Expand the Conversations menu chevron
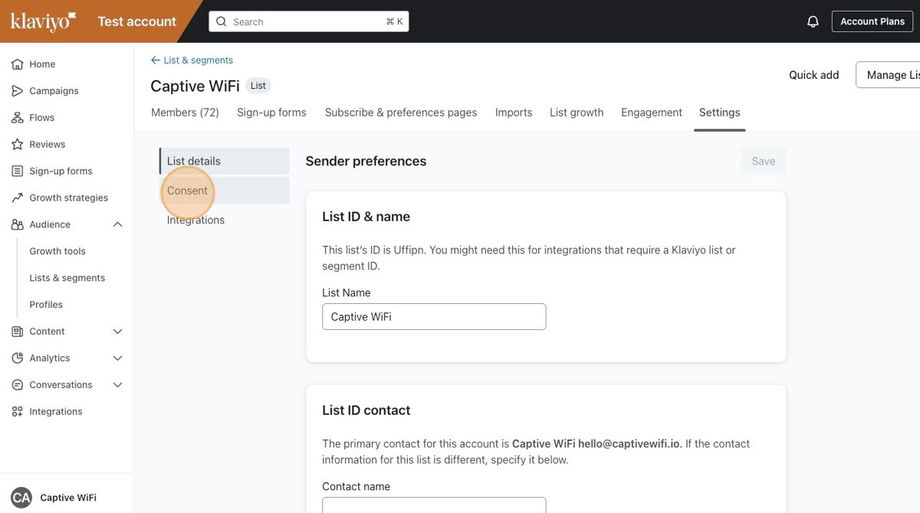Image resolution: width=920 pixels, height=513 pixels. 117,385
